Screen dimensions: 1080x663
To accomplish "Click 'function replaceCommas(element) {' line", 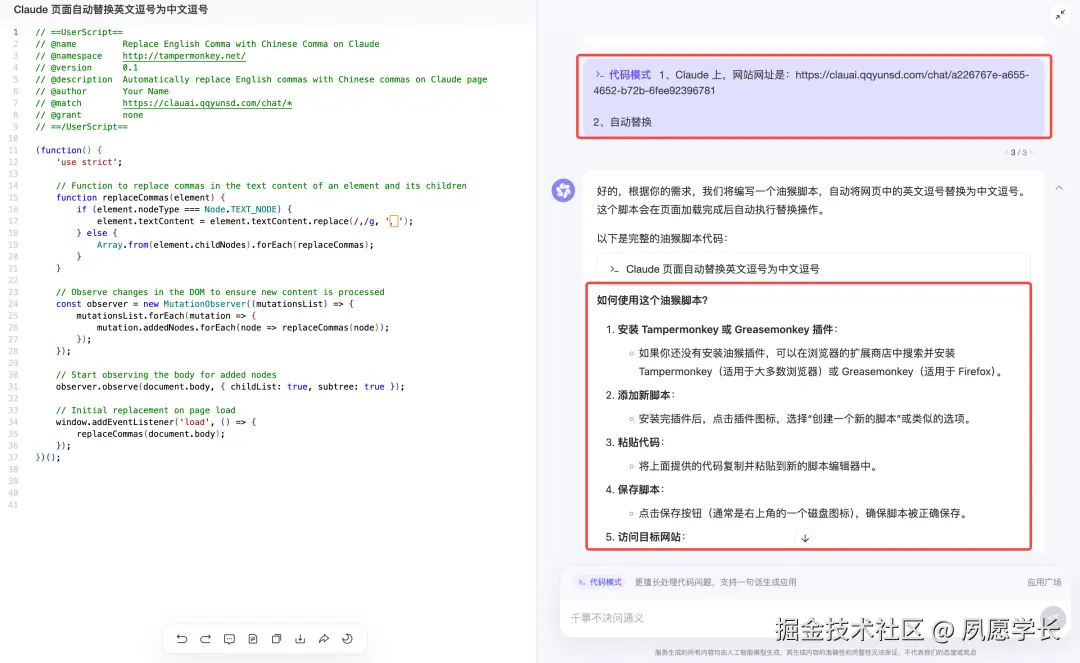I will (141, 198).
